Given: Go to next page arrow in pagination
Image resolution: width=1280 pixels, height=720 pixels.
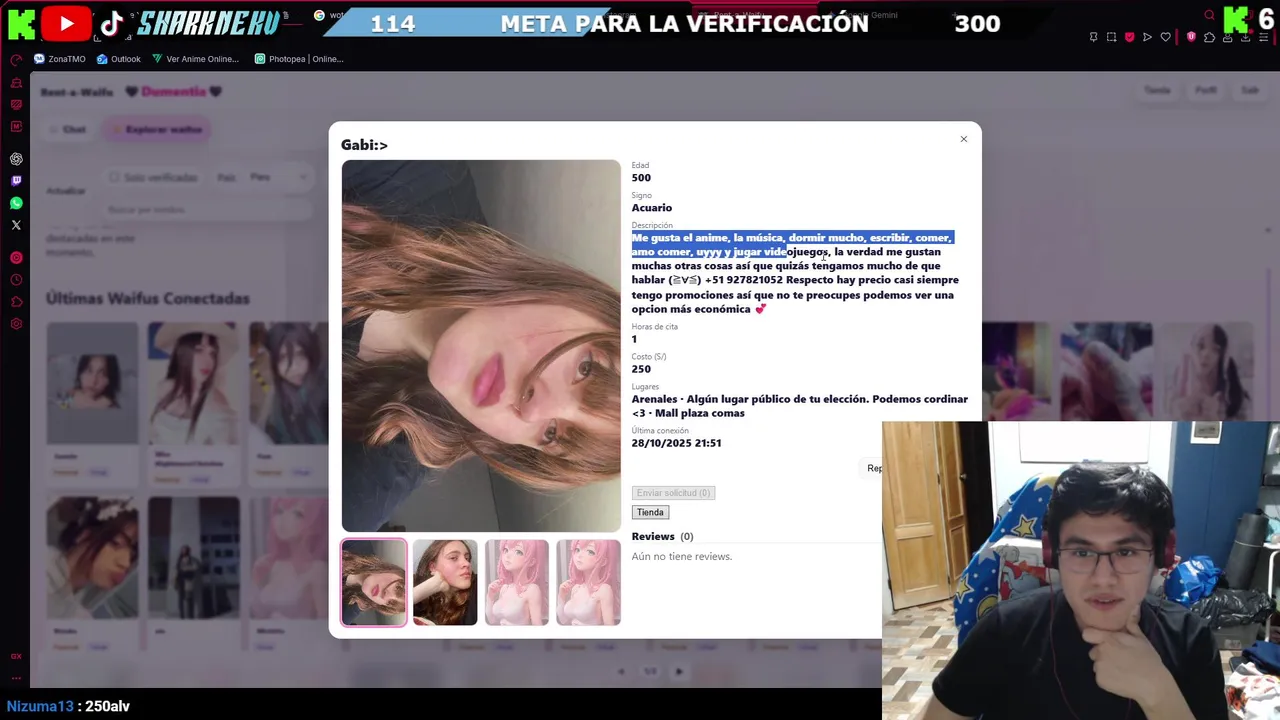Looking at the screenshot, I should pyautogui.click(x=678, y=672).
